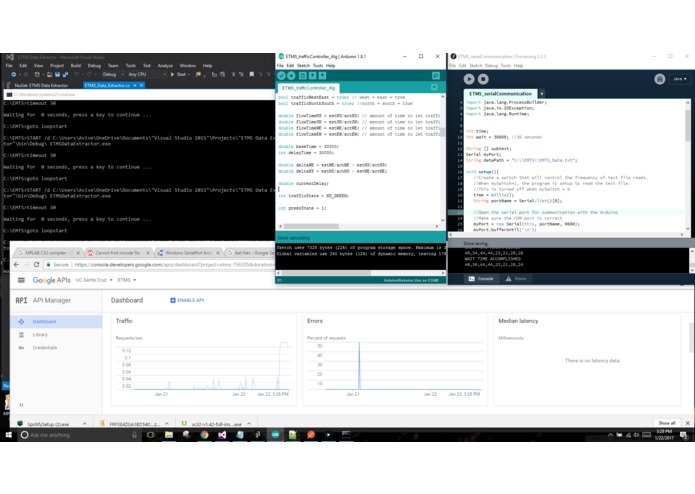Open Arduino File menu
695x494 pixels.
tap(280, 66)
